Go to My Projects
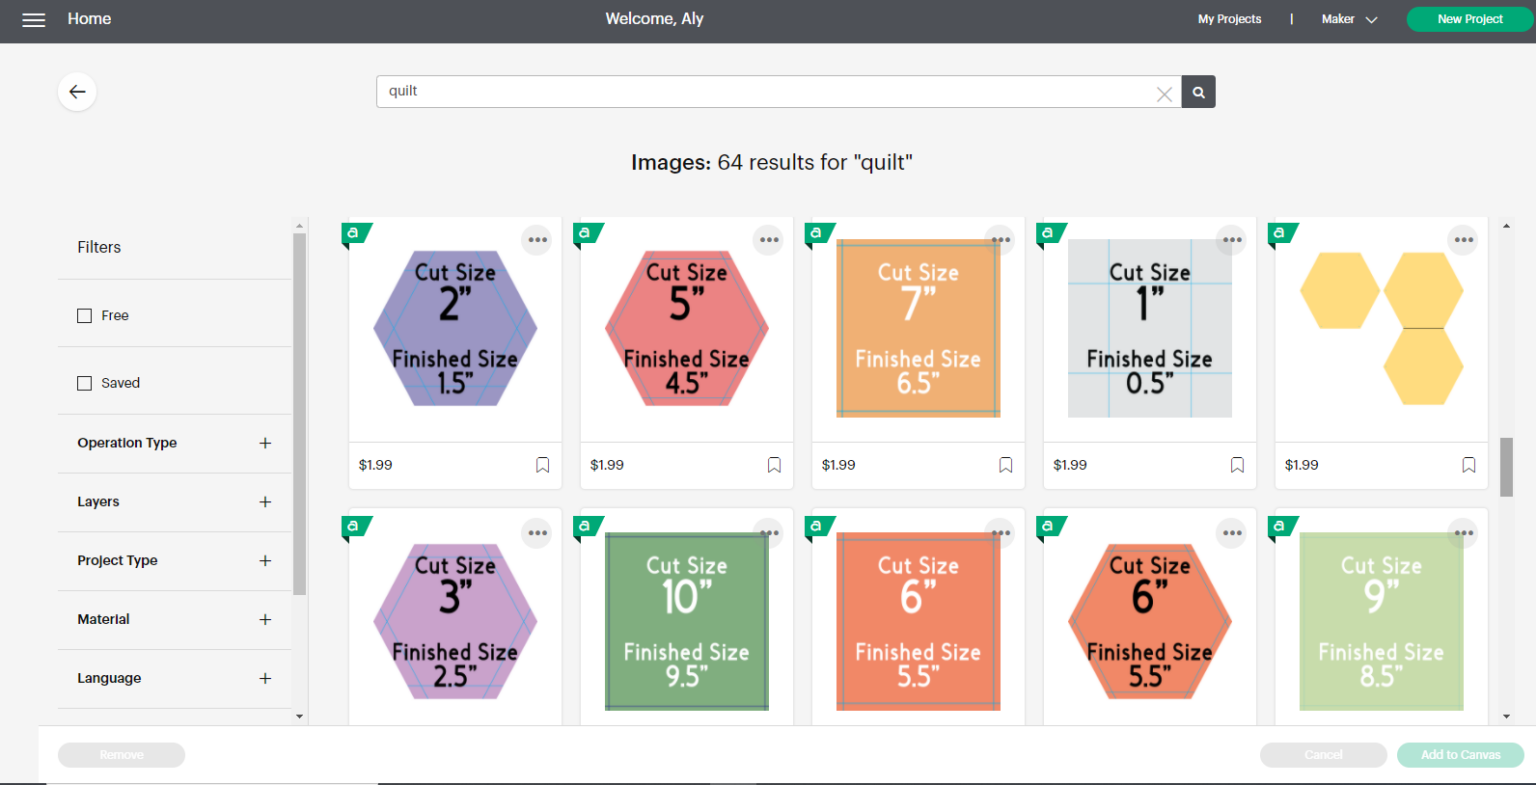The image size is (1536, 785). (1229, 19)
